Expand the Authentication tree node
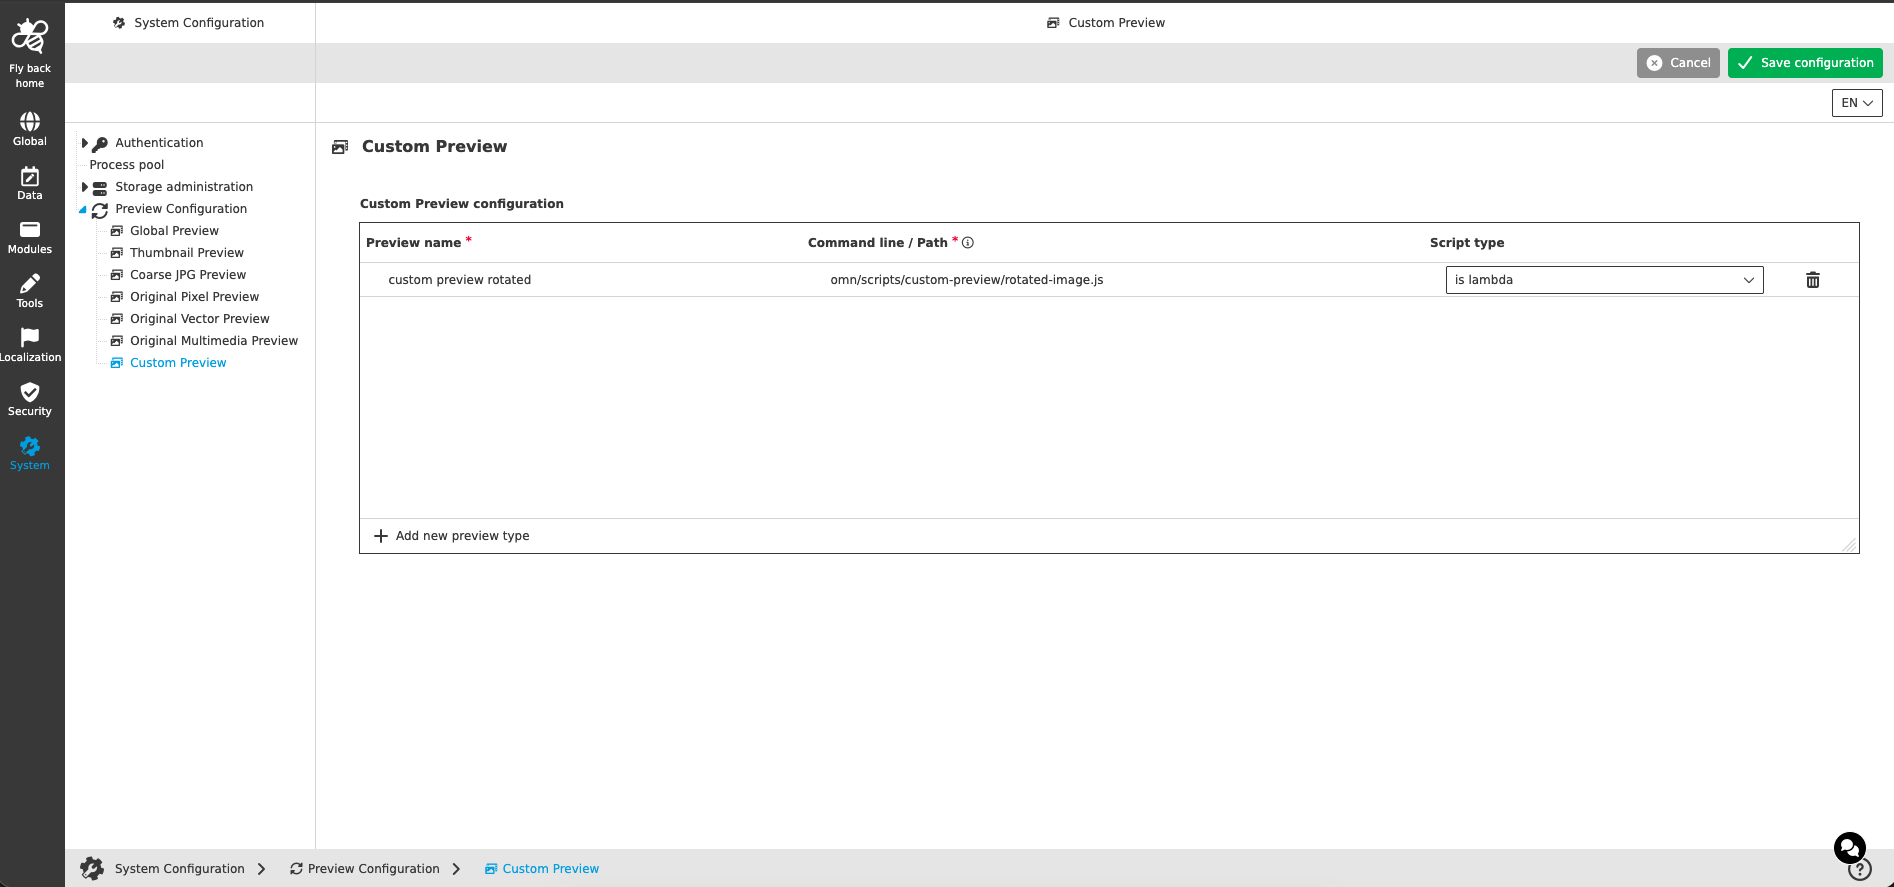 85,143
